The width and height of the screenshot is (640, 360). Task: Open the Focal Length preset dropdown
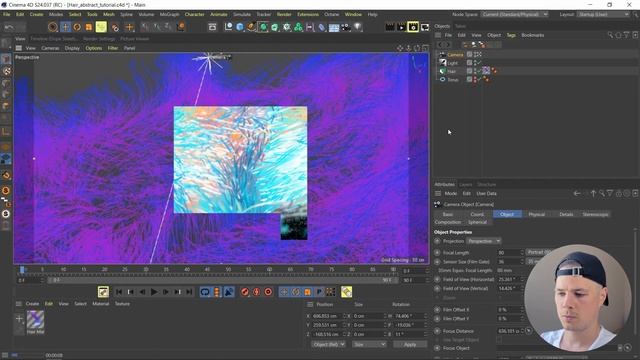click(x=539, y=252)
